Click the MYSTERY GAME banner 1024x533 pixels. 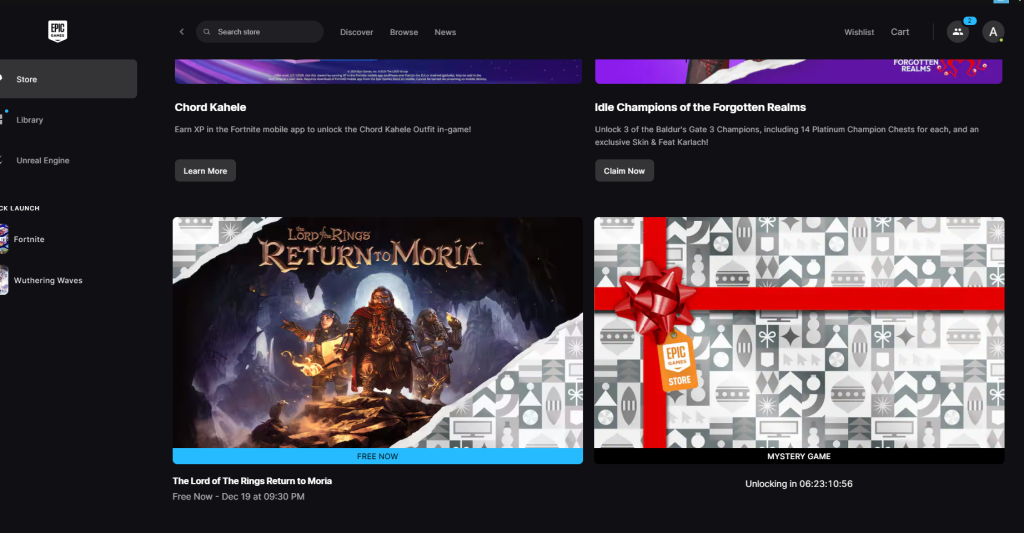coord(799,456)
